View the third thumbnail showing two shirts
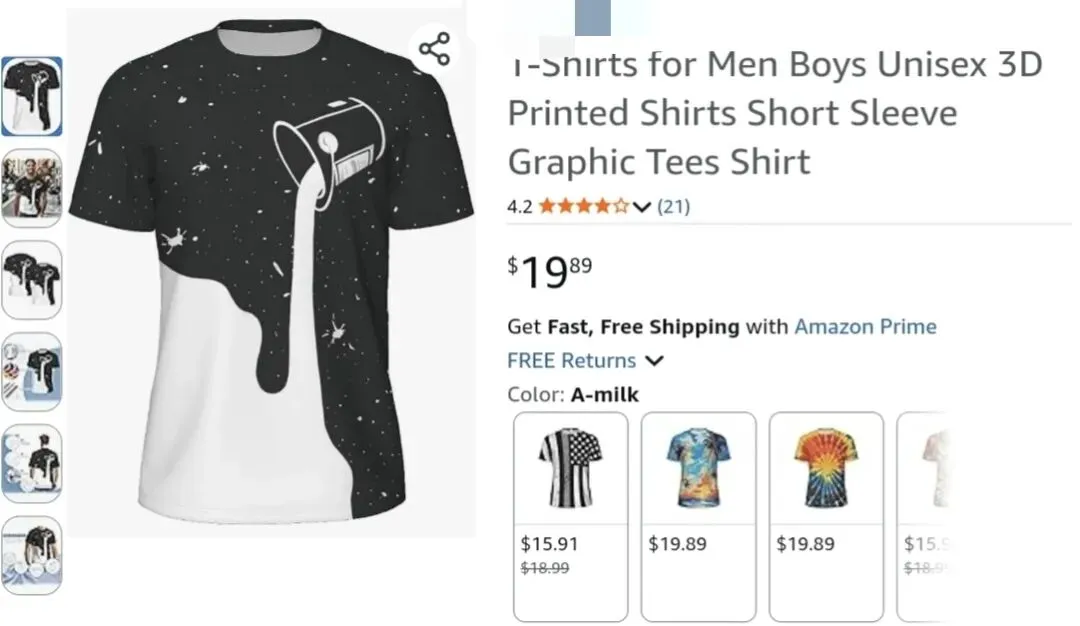 pos(32,280)
